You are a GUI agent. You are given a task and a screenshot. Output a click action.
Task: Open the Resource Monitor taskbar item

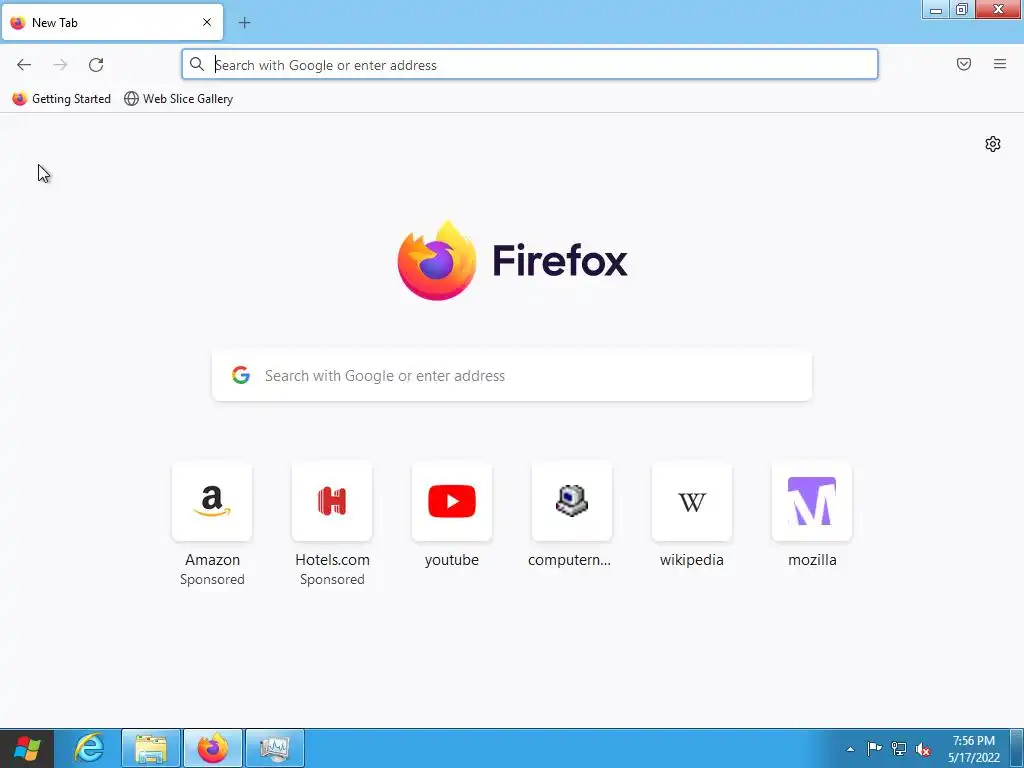point(275,748)
